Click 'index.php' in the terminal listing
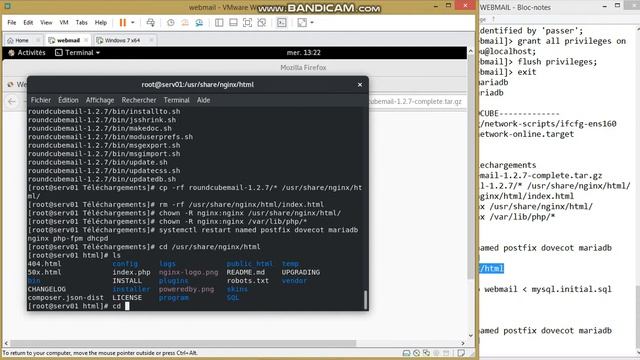This screenshot has height=360, width=640. tap(131, 272)
